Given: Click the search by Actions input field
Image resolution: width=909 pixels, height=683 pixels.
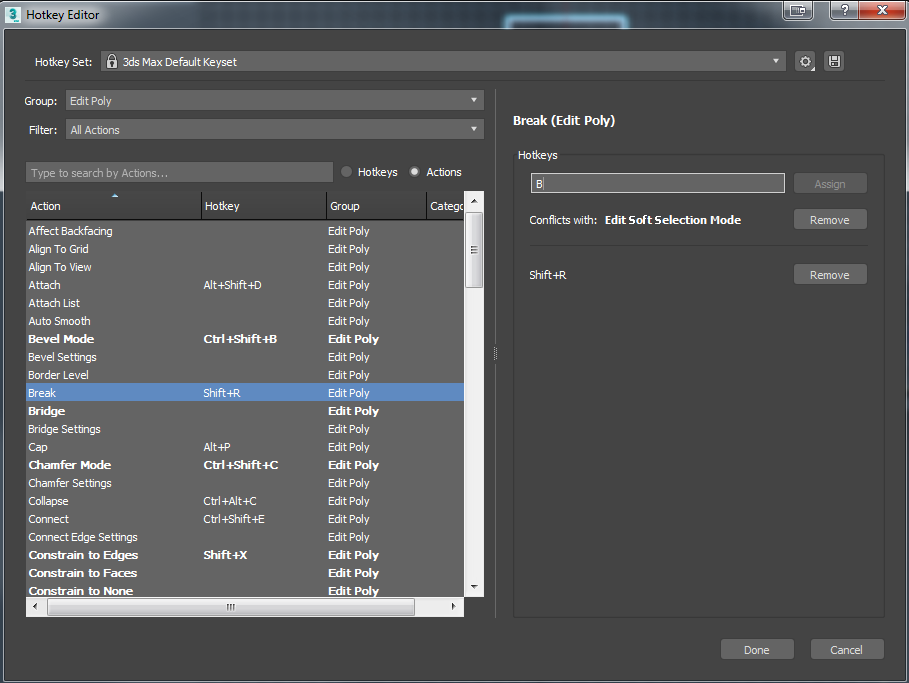Looking at the screenshot, I should pos(179,171).
